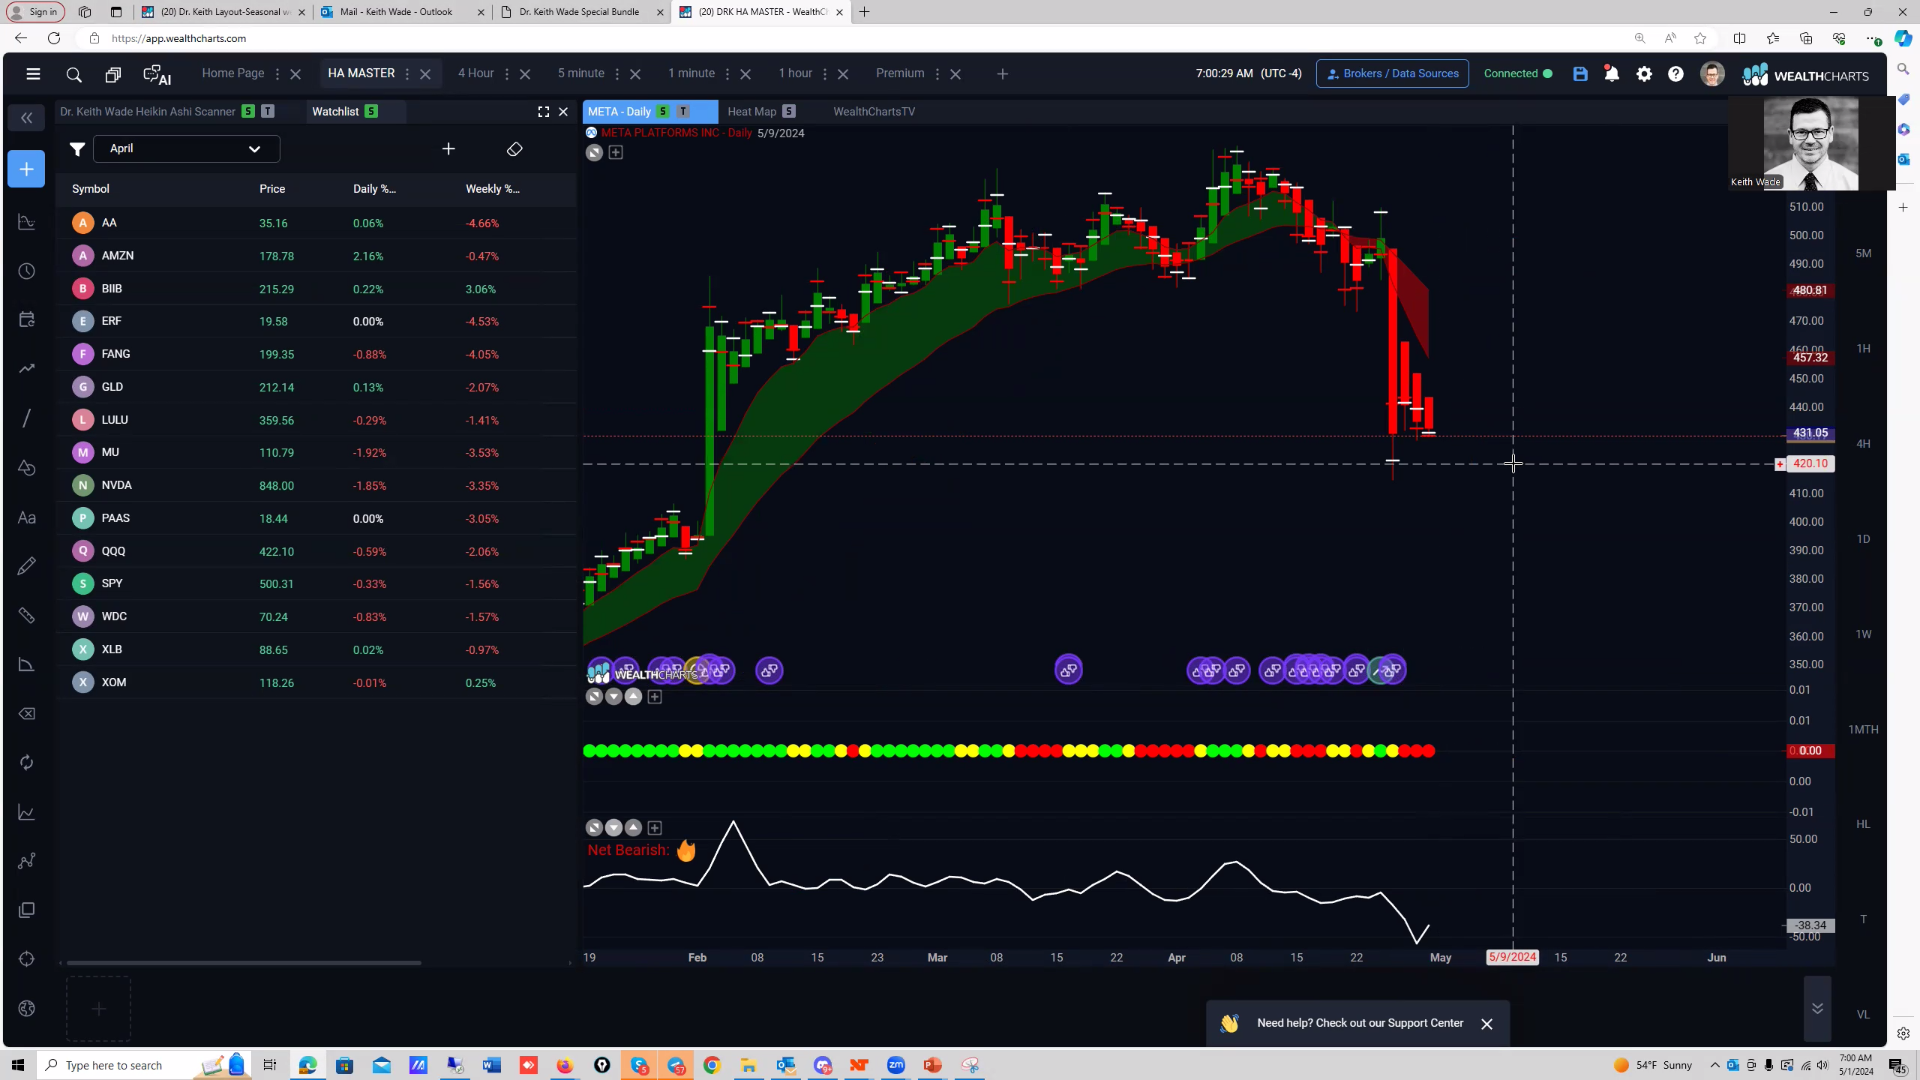Select AMZN row in the watchlist
The height and width of the screenshot is (1080, 1920).
click(316, 256)
